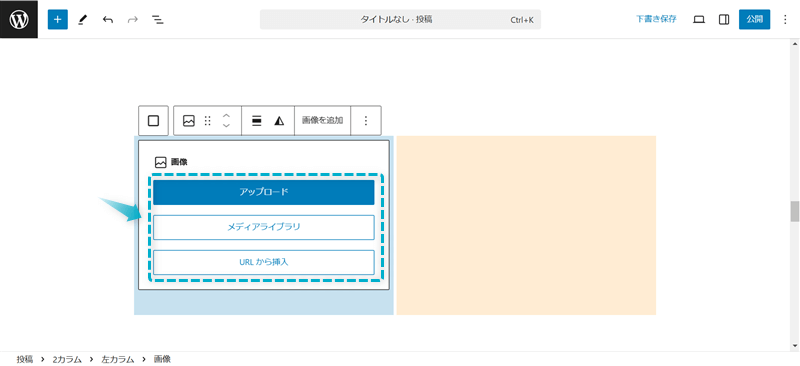
Task: Click the 画像 placeholder label icon
Action: click(x=161, y=162)
